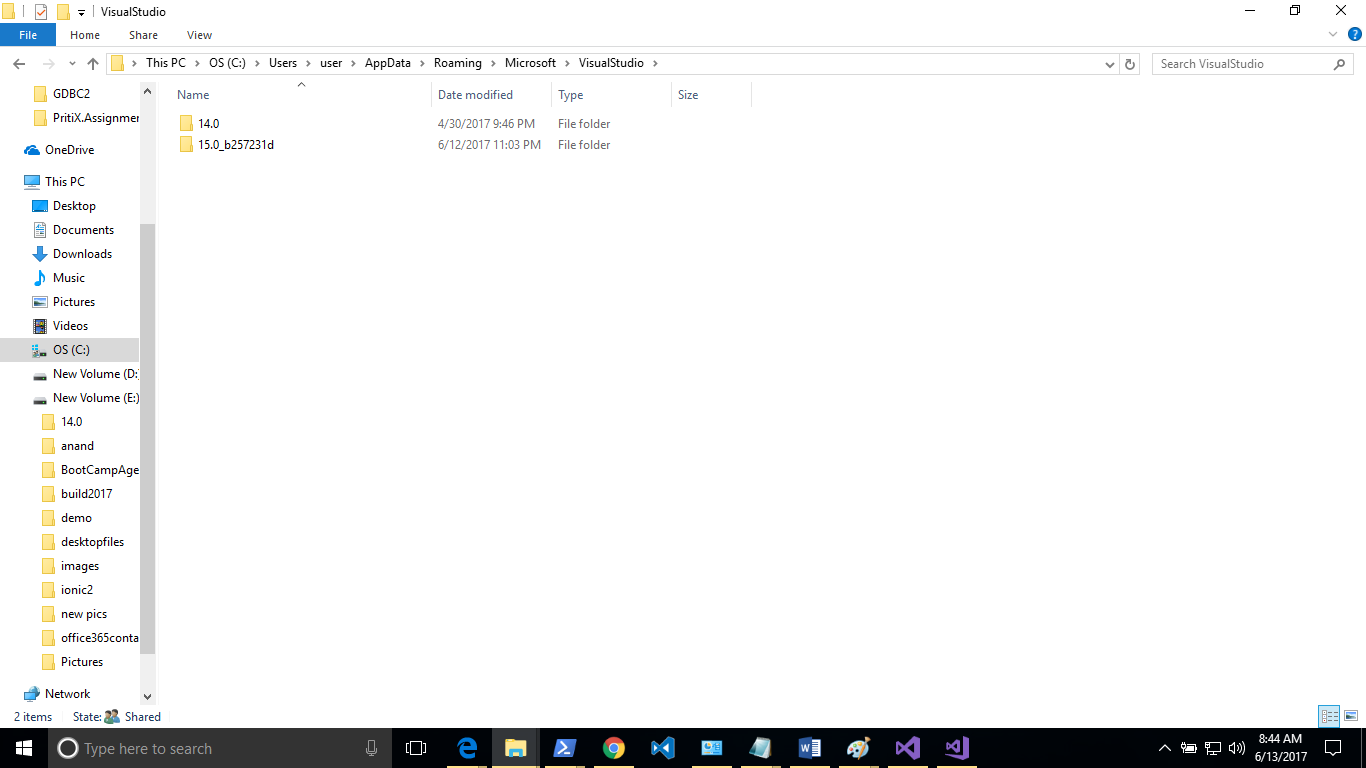Expand the ribbon chevron near Help icon

click(x=1332, y=34)
